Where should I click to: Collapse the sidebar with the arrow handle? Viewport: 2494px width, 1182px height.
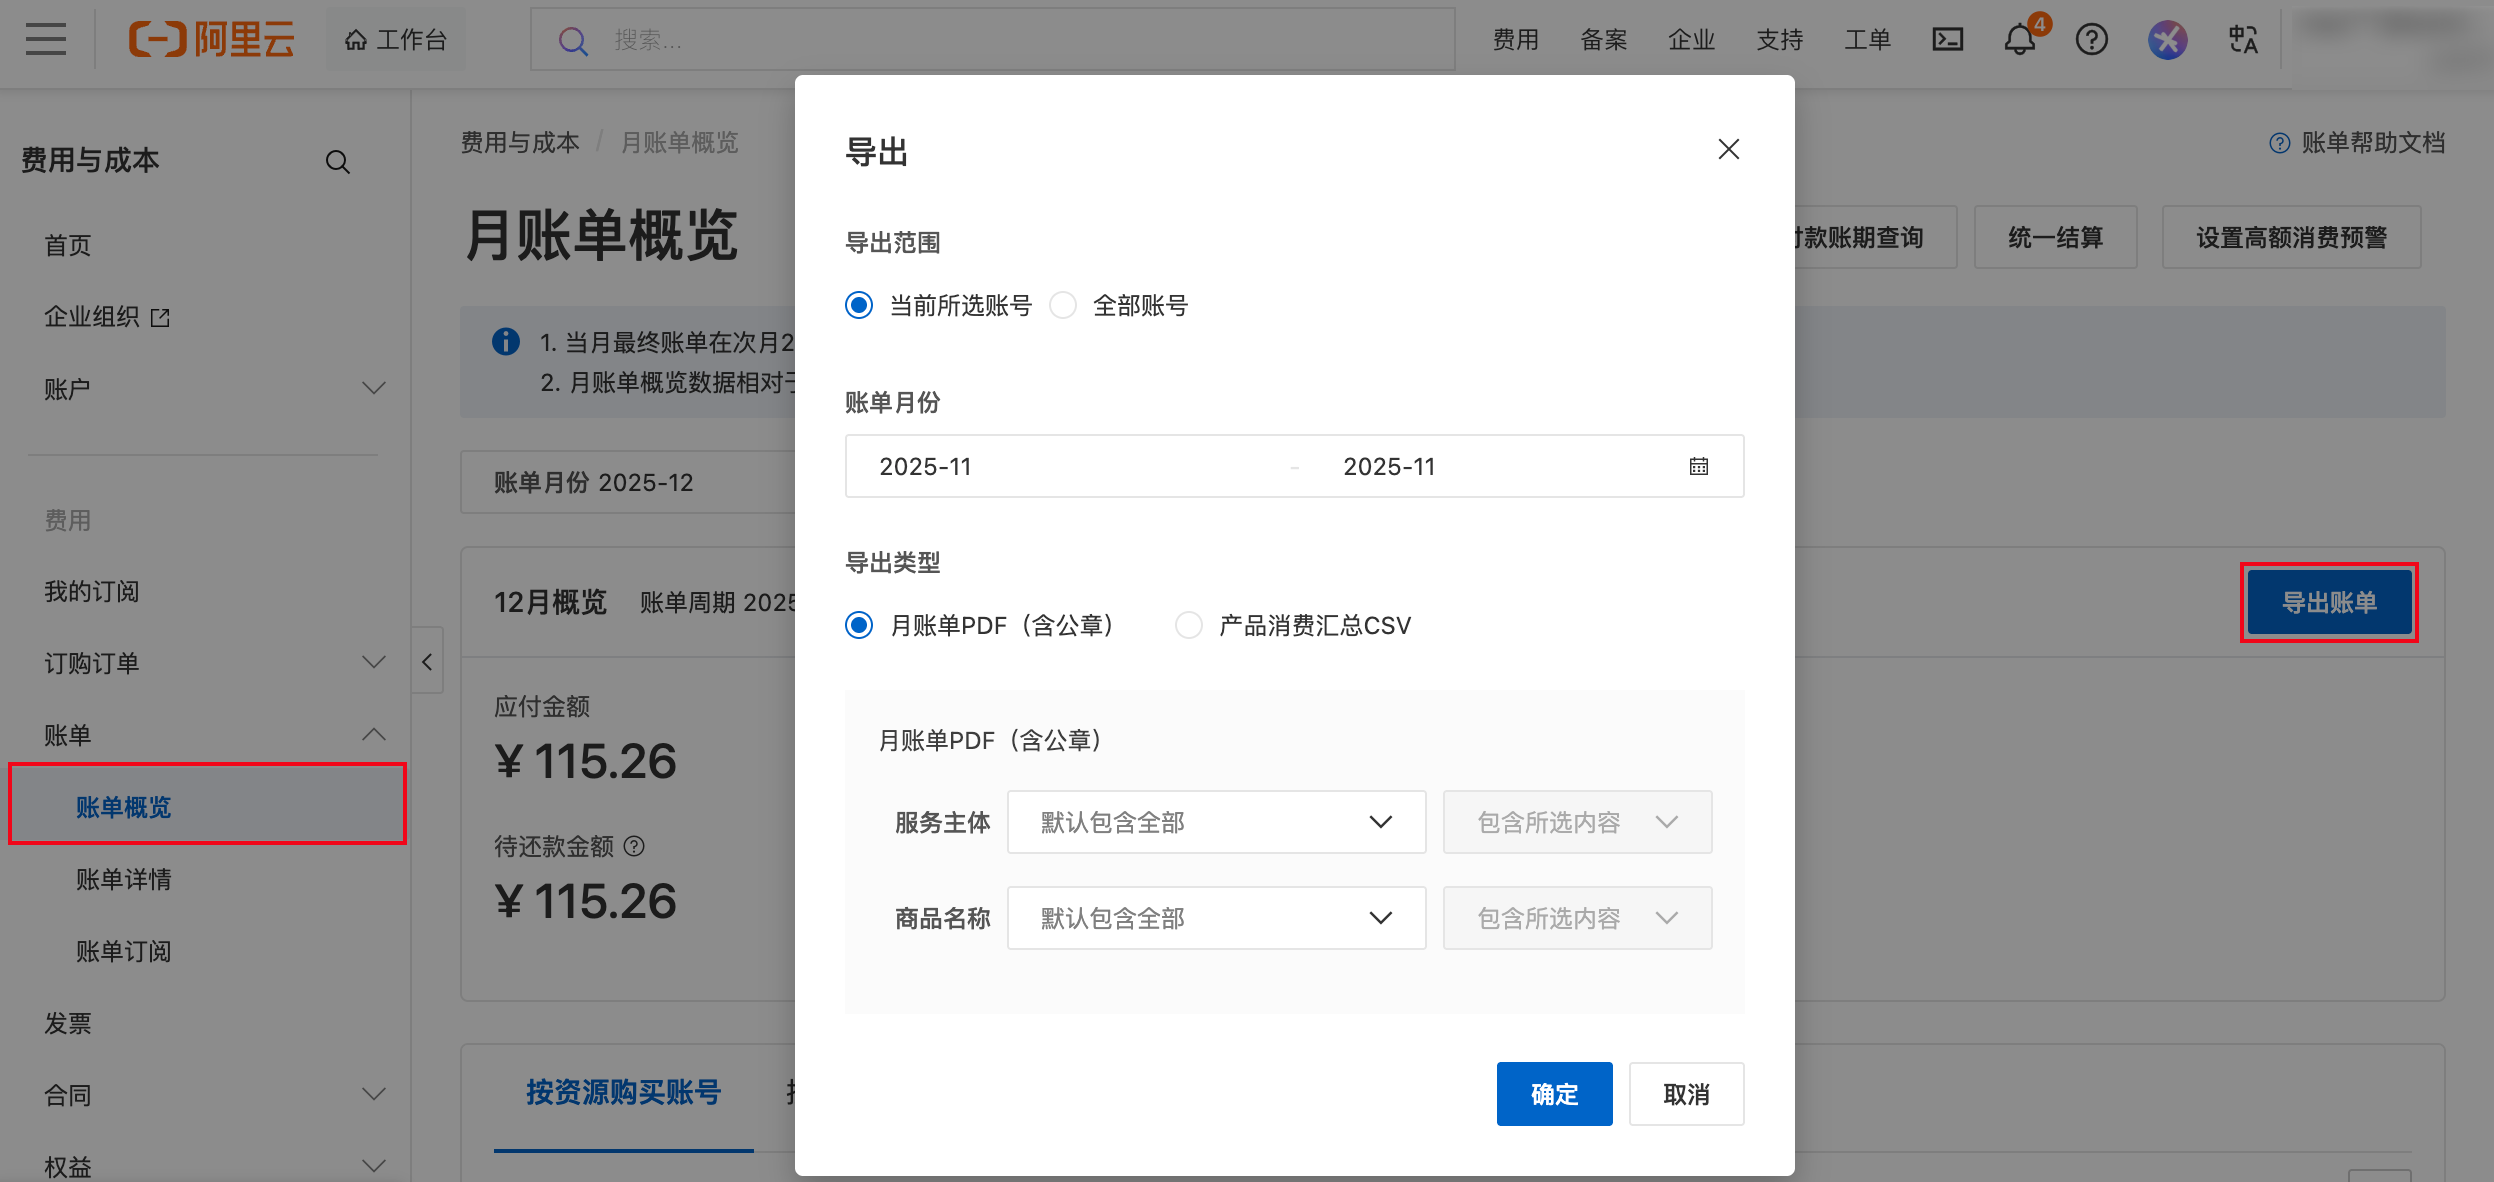427,662
